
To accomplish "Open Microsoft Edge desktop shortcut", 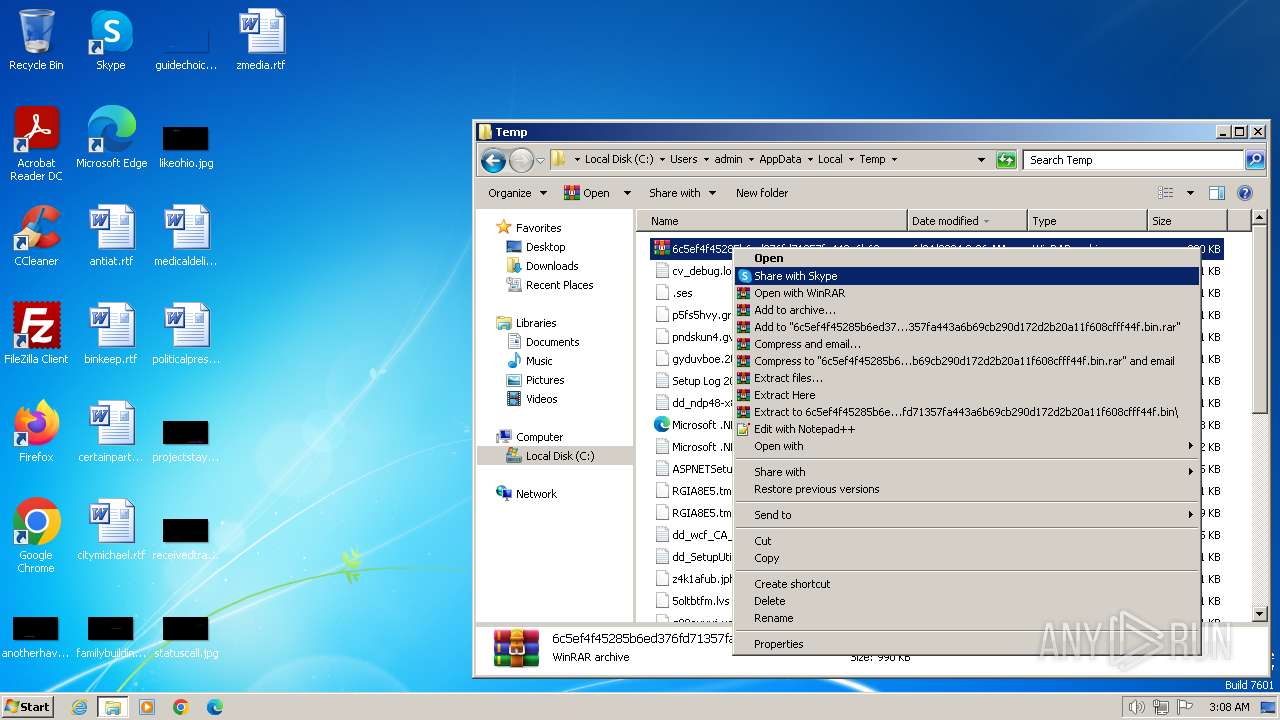I will click(111, 138).
